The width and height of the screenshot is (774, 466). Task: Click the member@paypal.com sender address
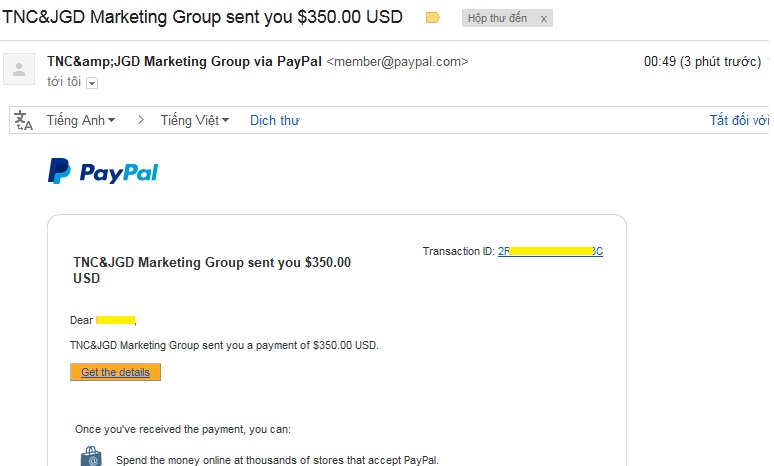click(x=397, y=62)
